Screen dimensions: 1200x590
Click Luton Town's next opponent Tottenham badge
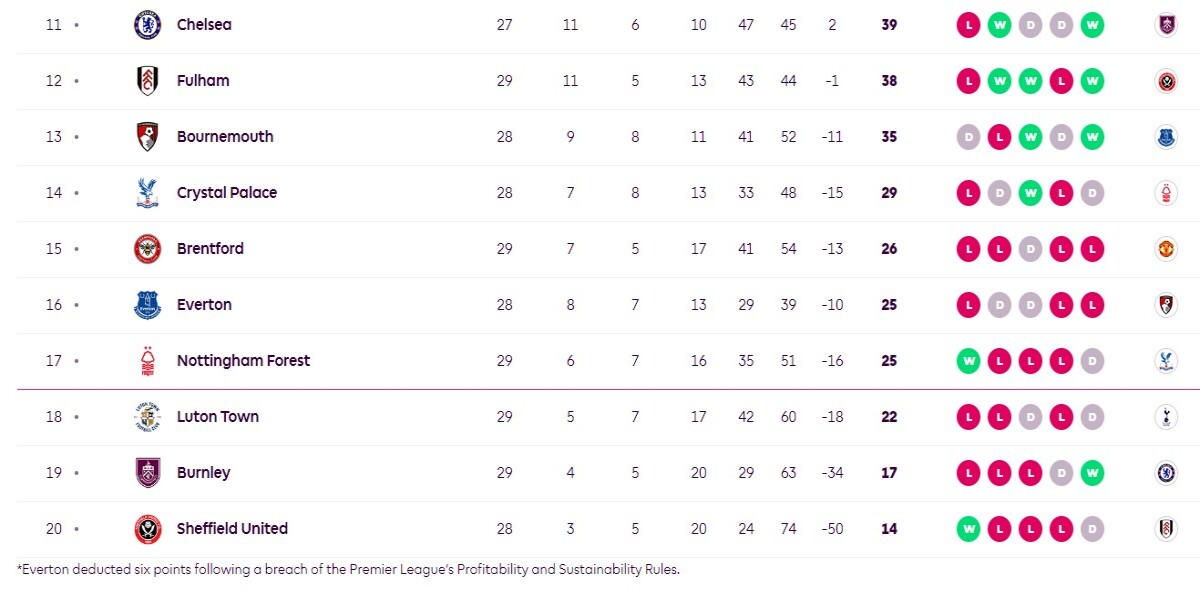(x=1165, y=417)
